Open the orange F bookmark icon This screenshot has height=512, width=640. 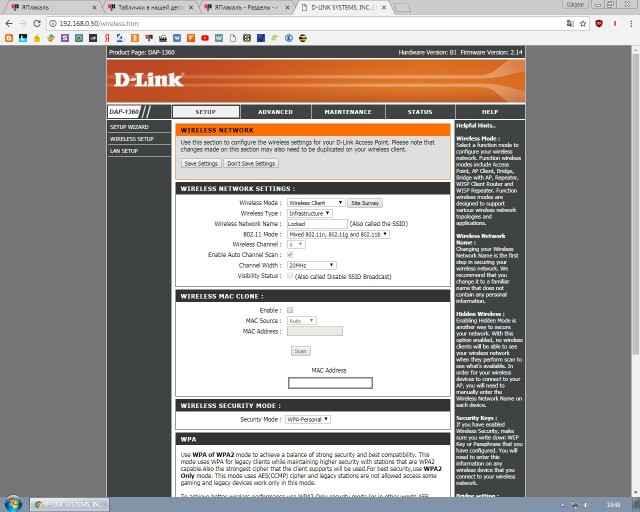coord(191,38)
